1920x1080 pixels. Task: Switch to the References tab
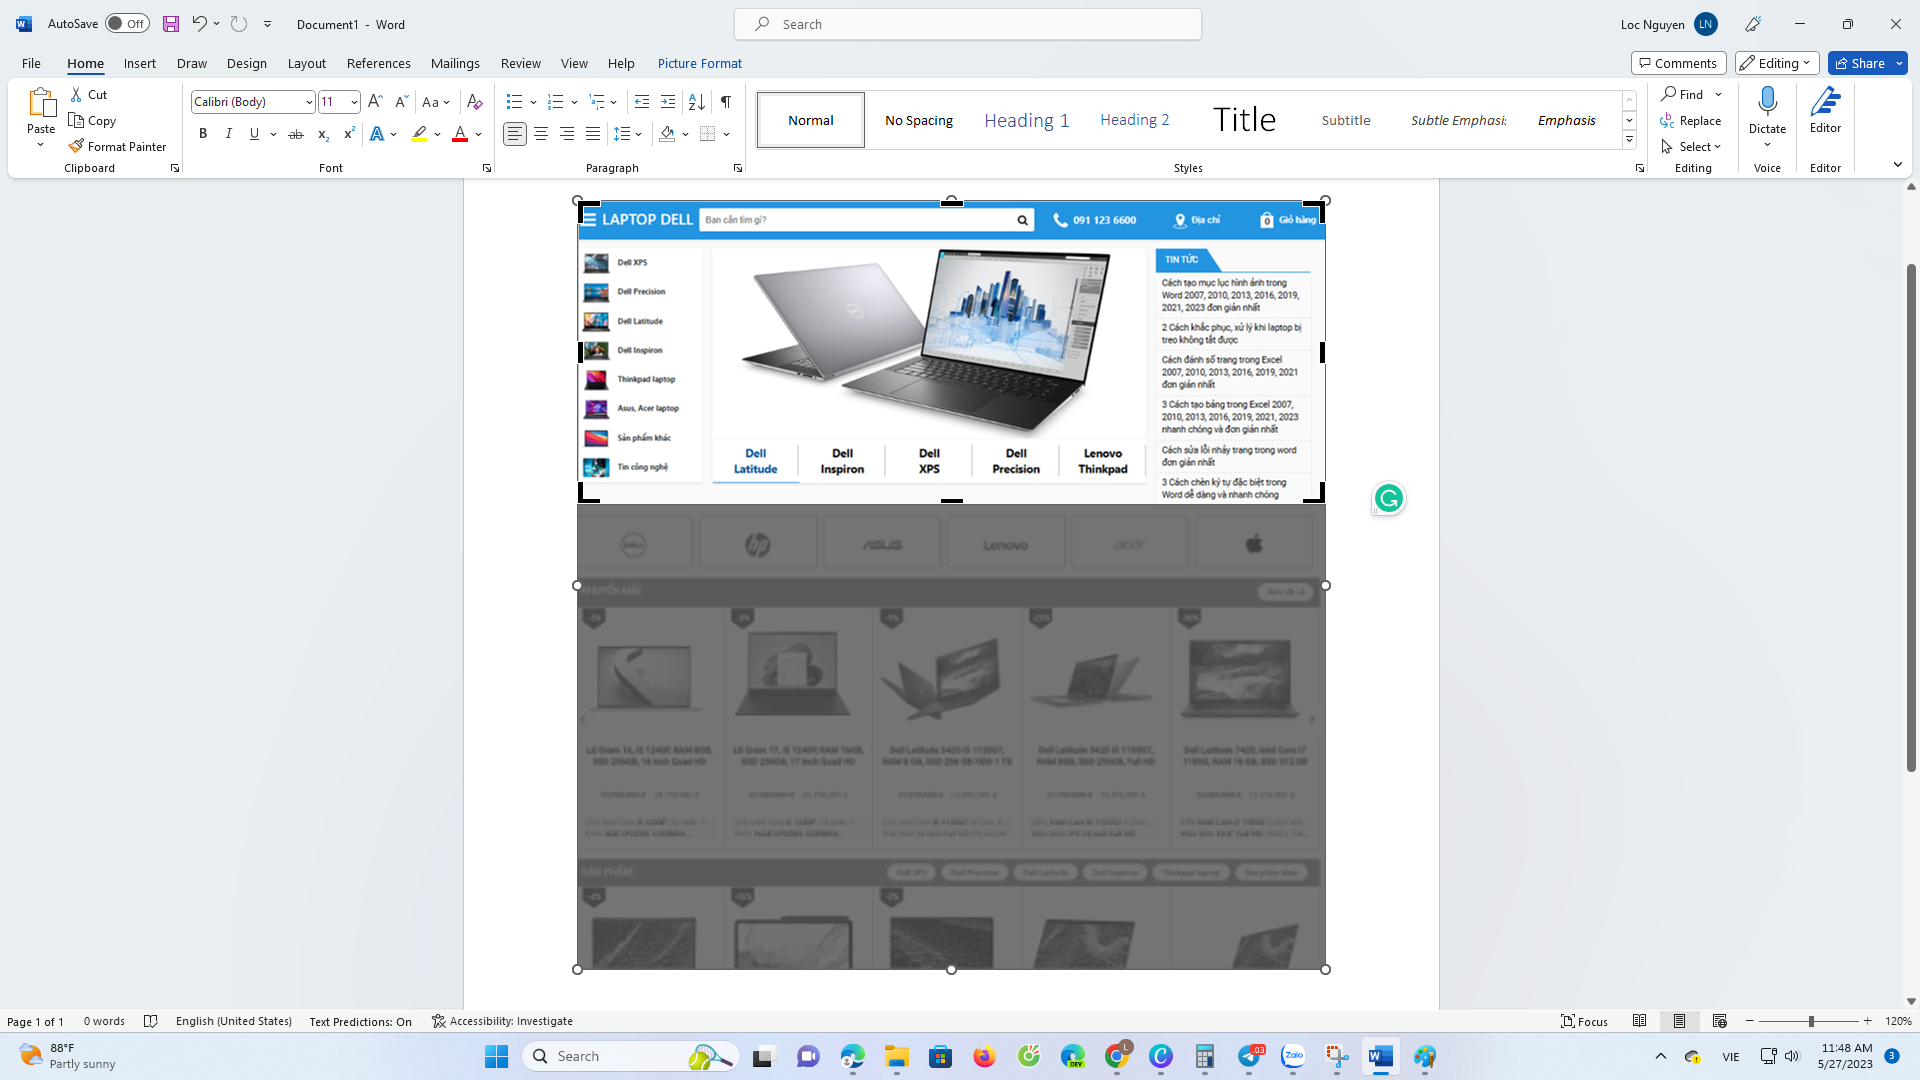pos(379,63)
